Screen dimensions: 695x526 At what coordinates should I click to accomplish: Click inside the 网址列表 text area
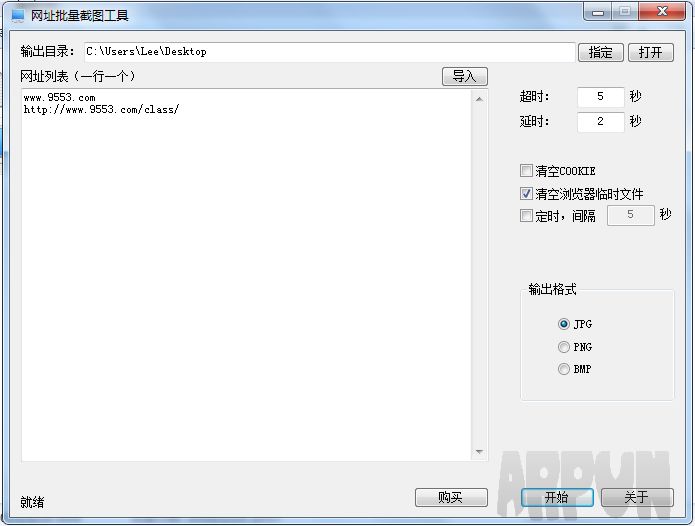pyautogui.click(x=246, y=275)
